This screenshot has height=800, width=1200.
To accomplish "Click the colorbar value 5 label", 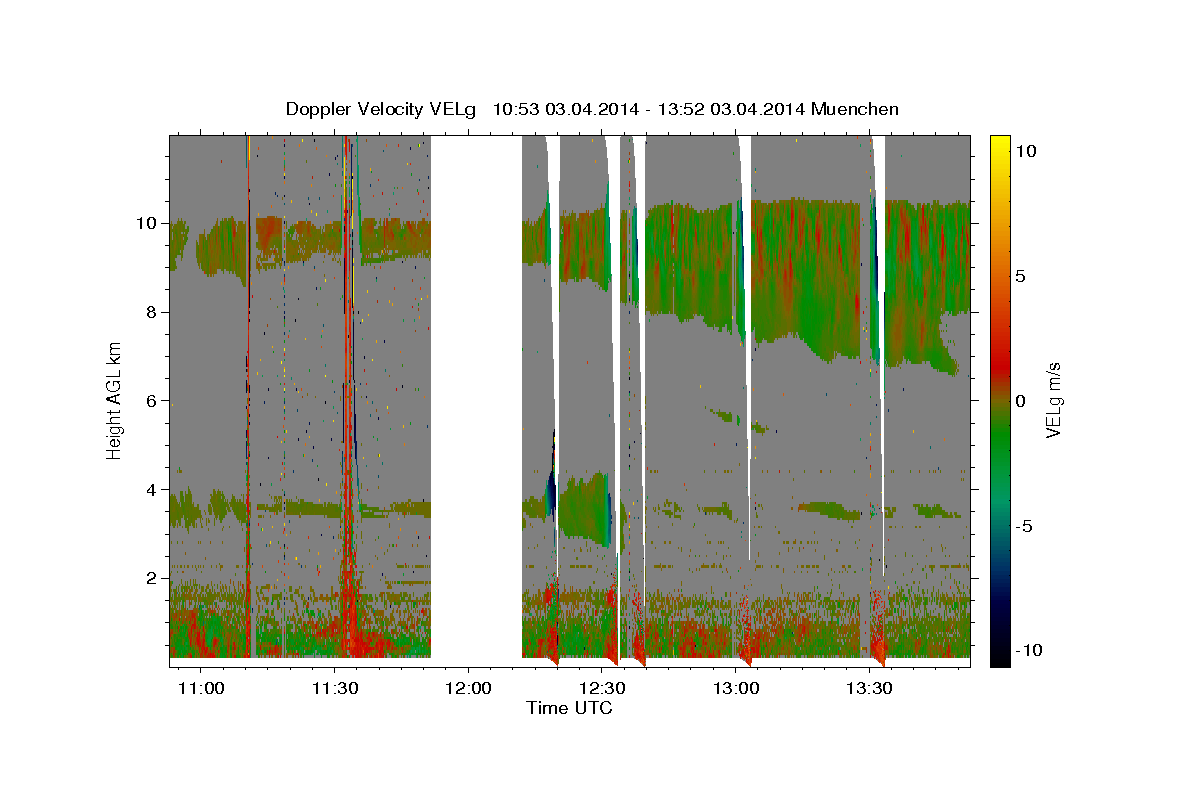I will 1021,276.
